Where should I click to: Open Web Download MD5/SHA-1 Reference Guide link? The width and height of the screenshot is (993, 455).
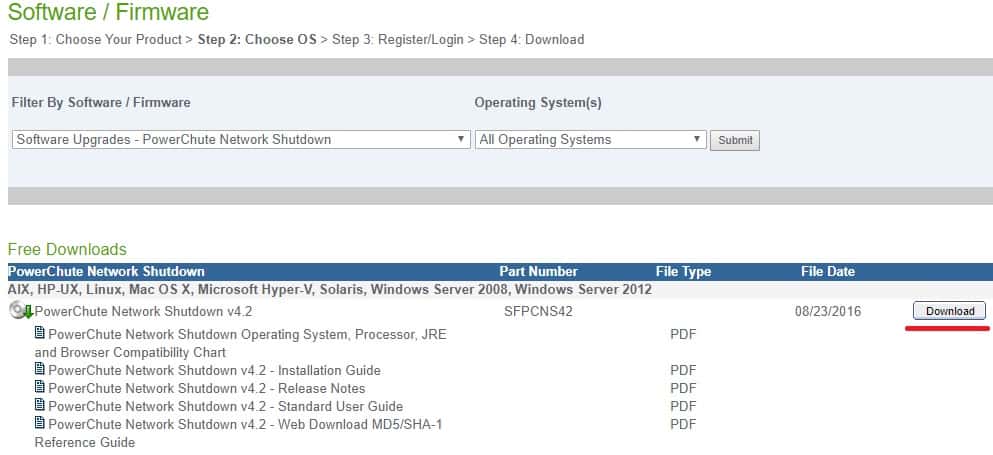[x=245, y=424]
